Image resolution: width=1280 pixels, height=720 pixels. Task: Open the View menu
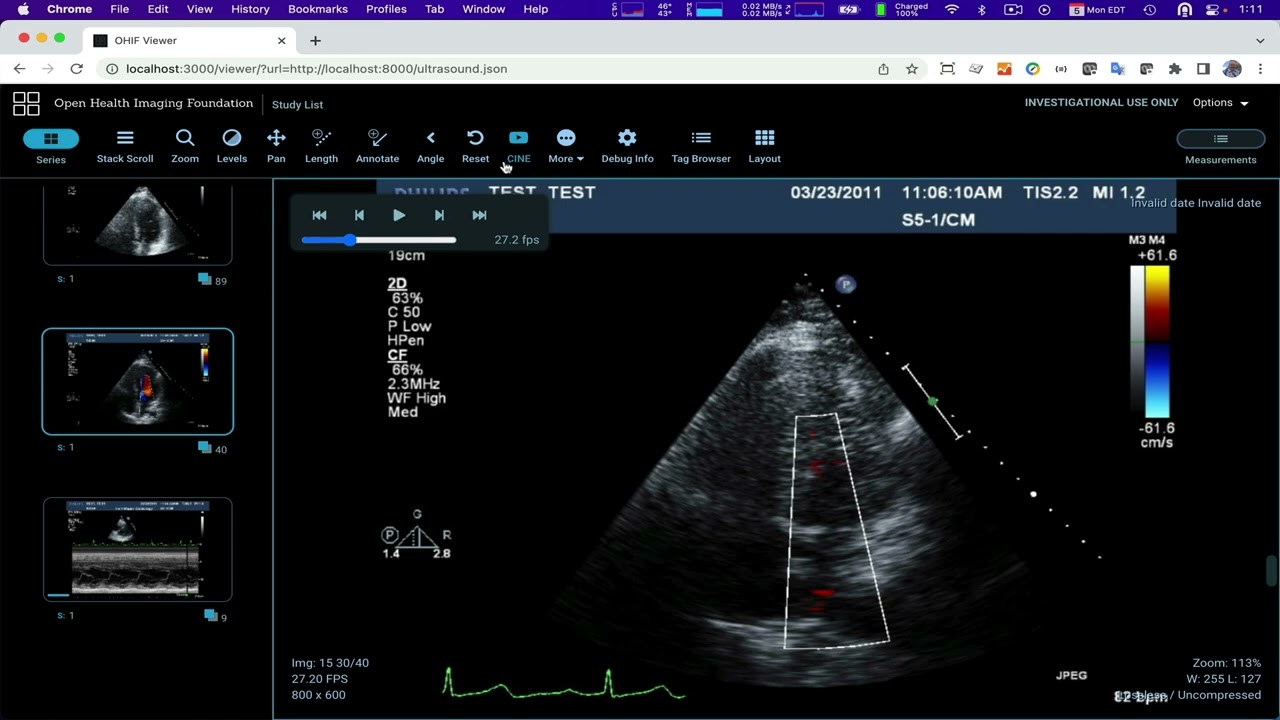click(200, 9)
